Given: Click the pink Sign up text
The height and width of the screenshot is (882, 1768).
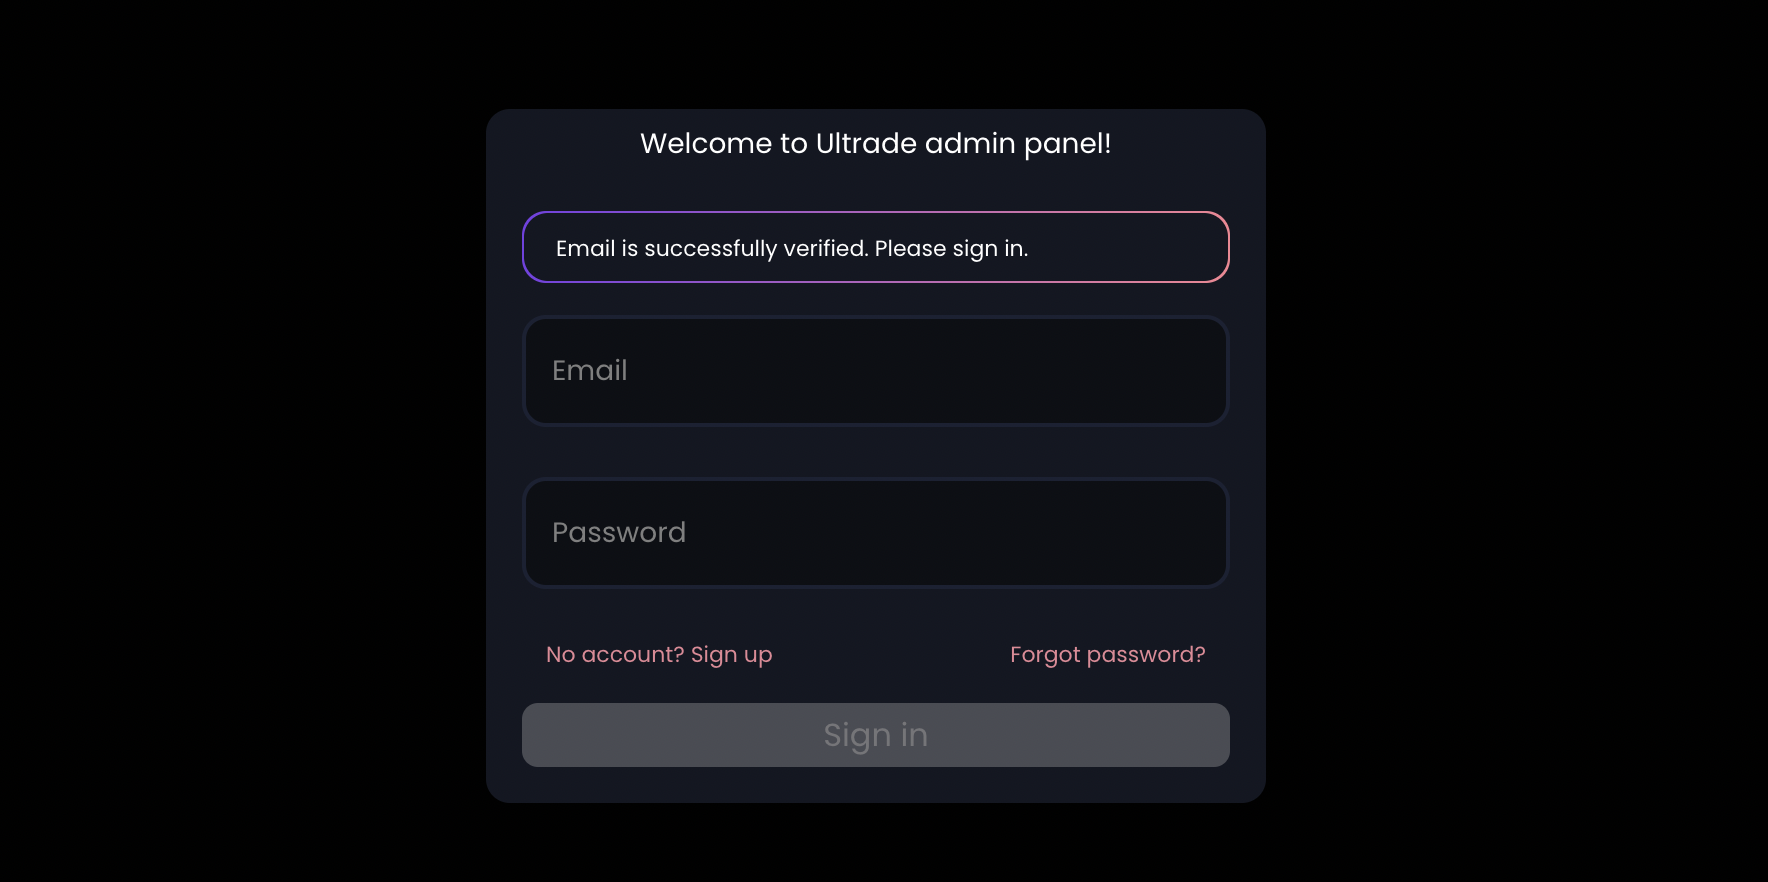Looking at the screenshot, I should tap(731, 655).
